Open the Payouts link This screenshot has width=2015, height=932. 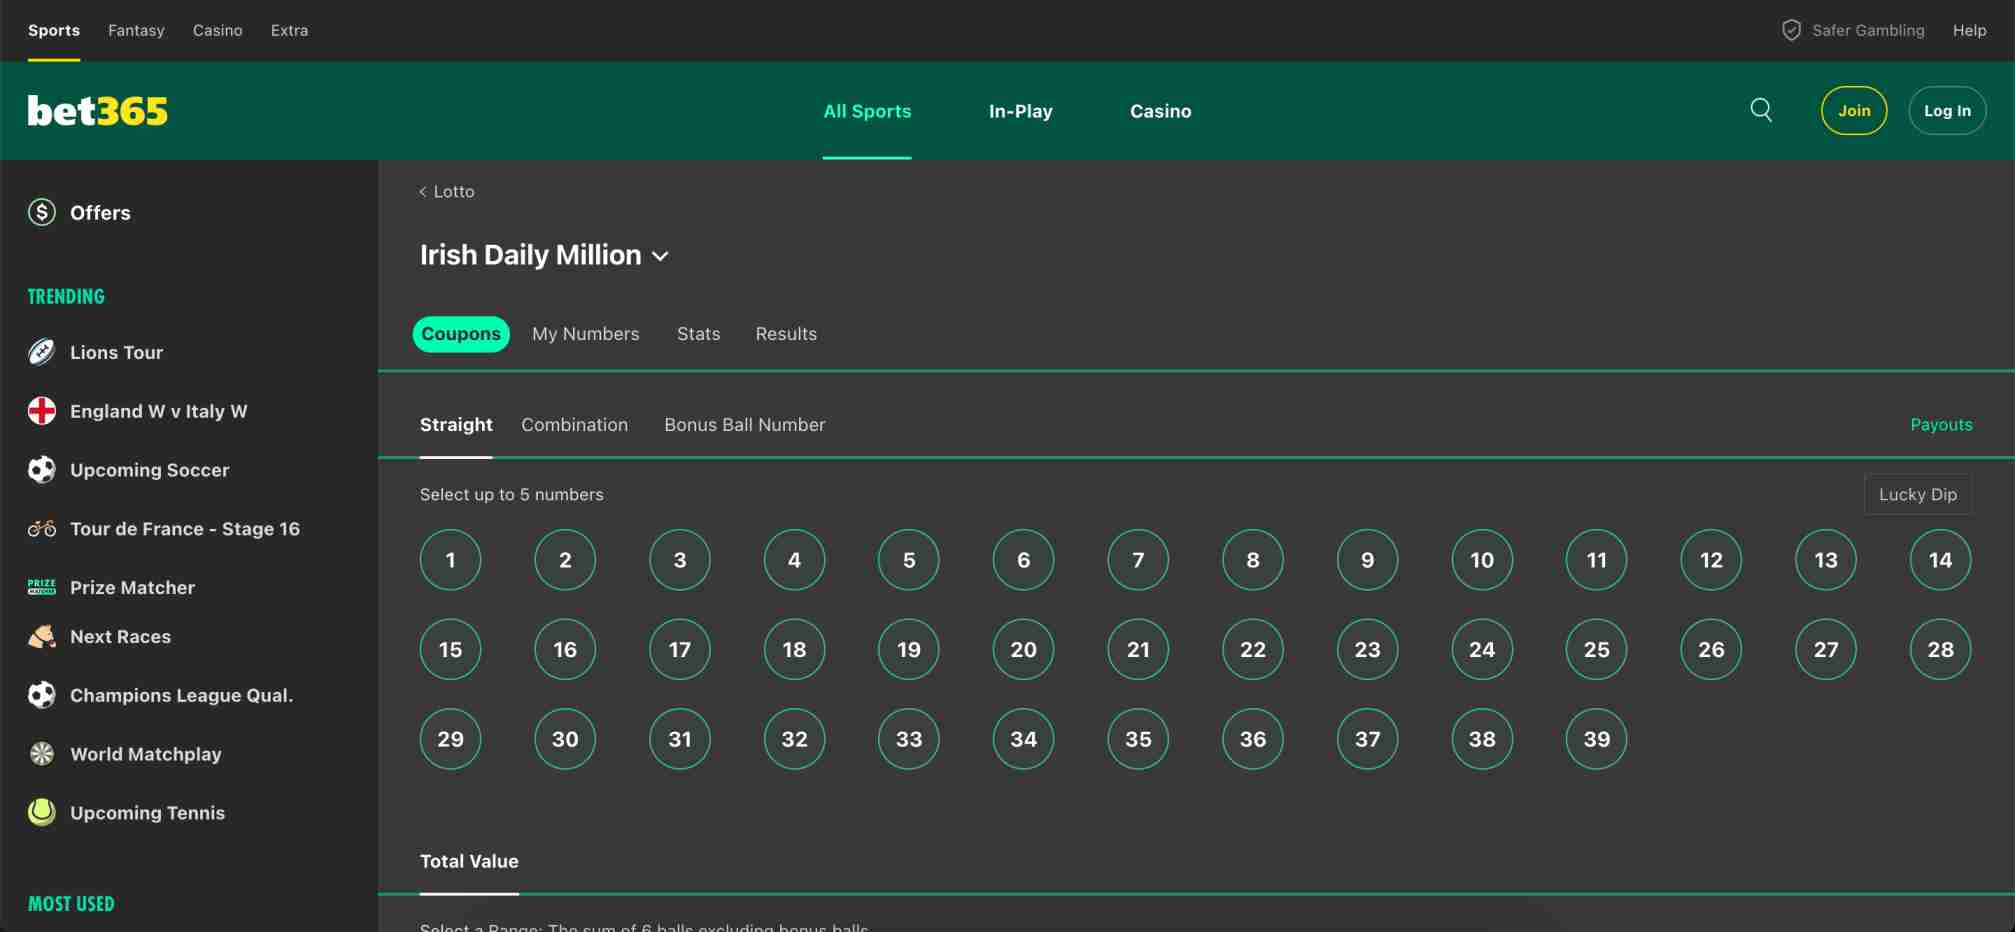(x=1941, y=425)
